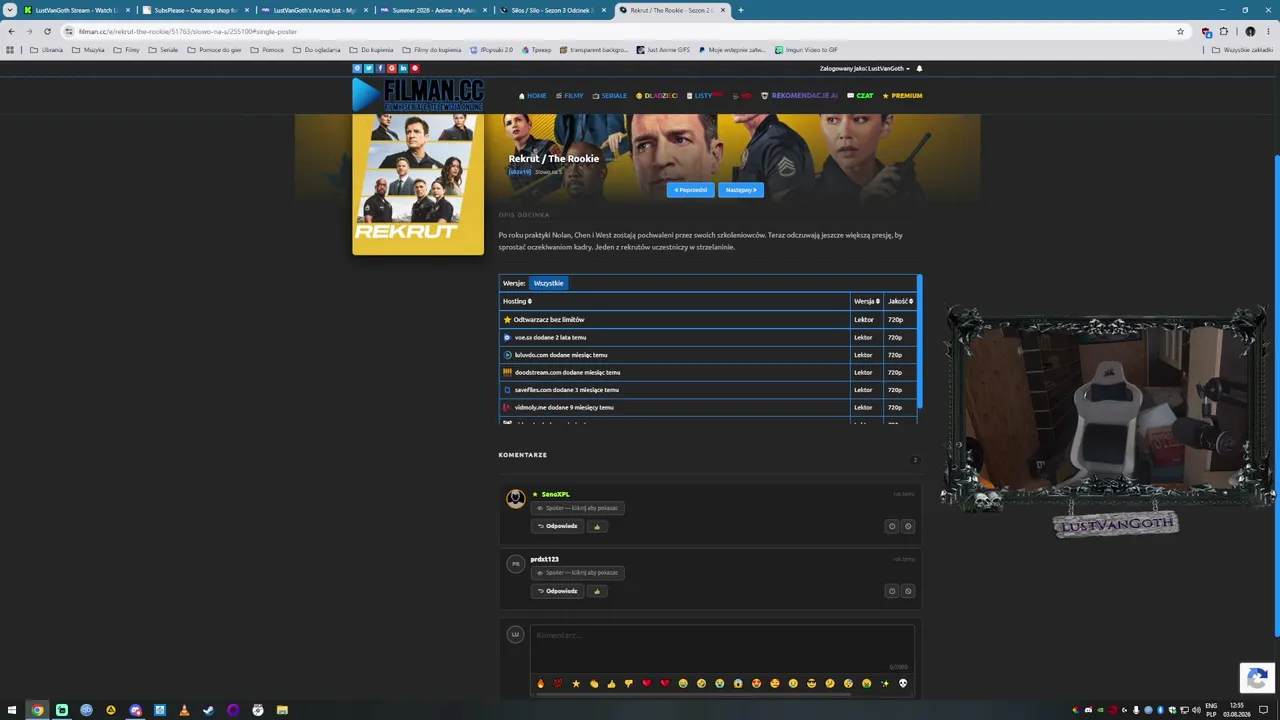Click the hosting table's blue scrollbar

[x=919, y=342]
